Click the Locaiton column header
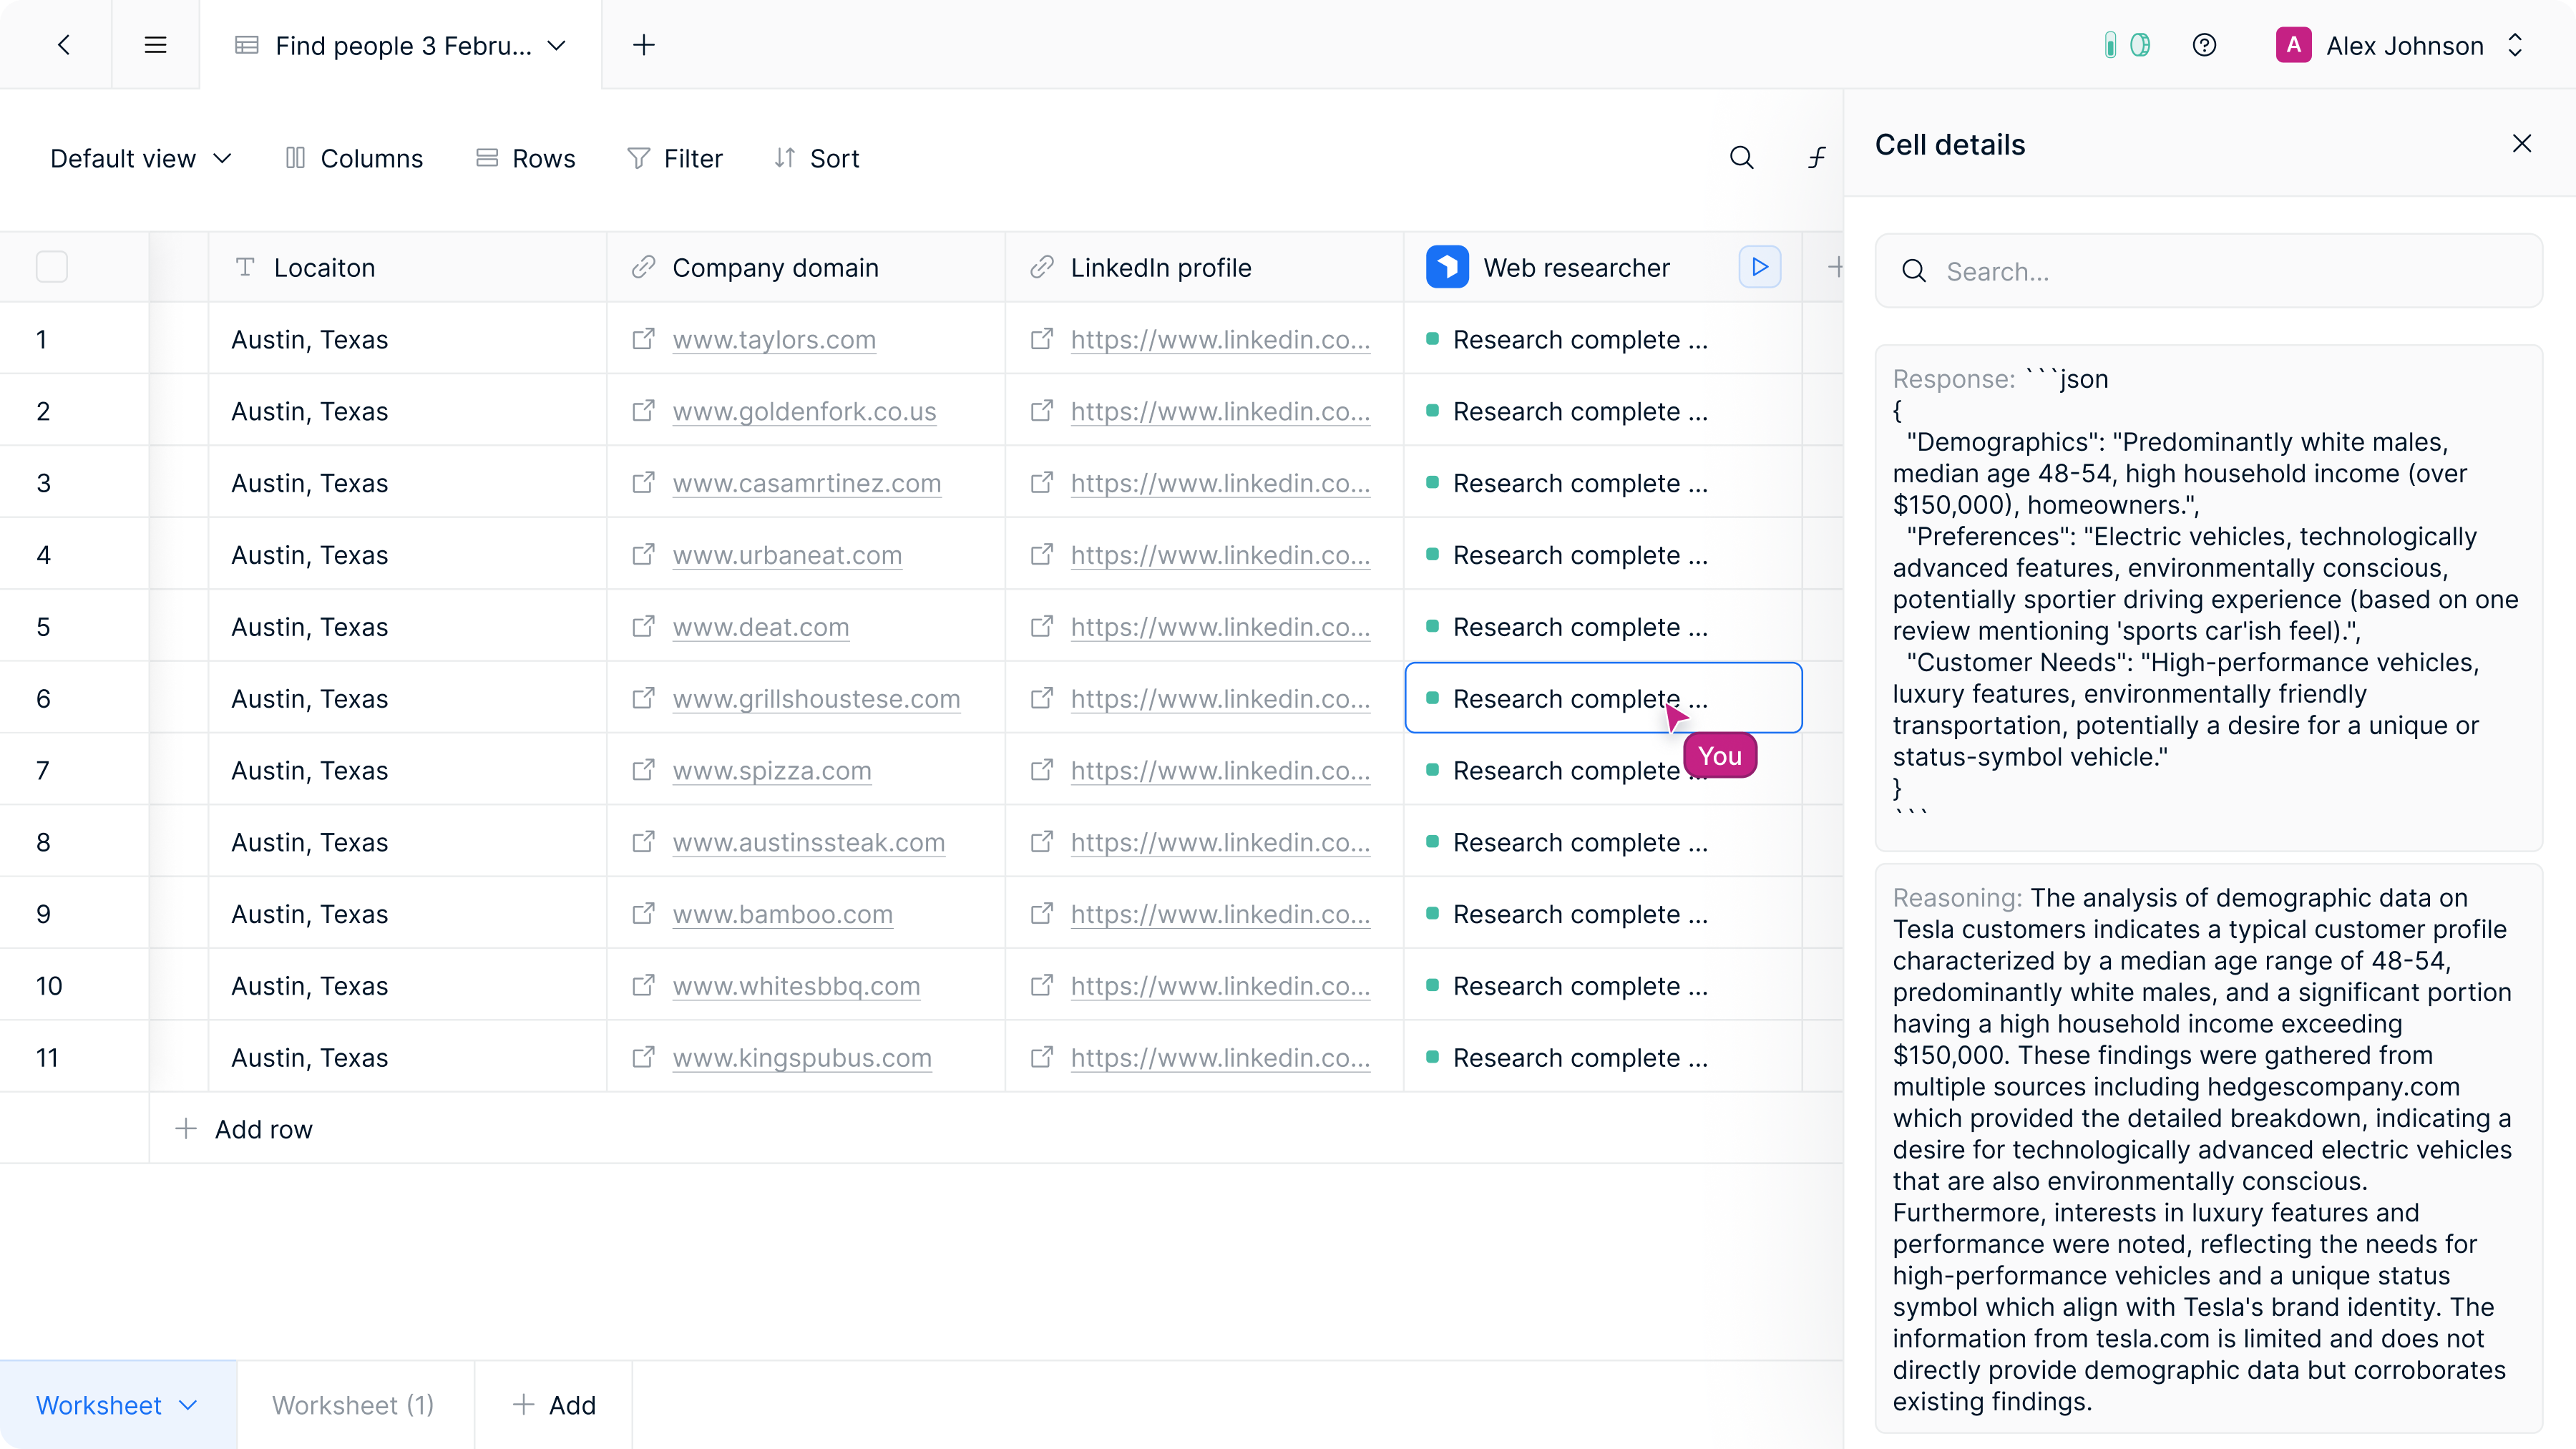The height and width of the screenshot is (1449, 2576). [407, 267]
